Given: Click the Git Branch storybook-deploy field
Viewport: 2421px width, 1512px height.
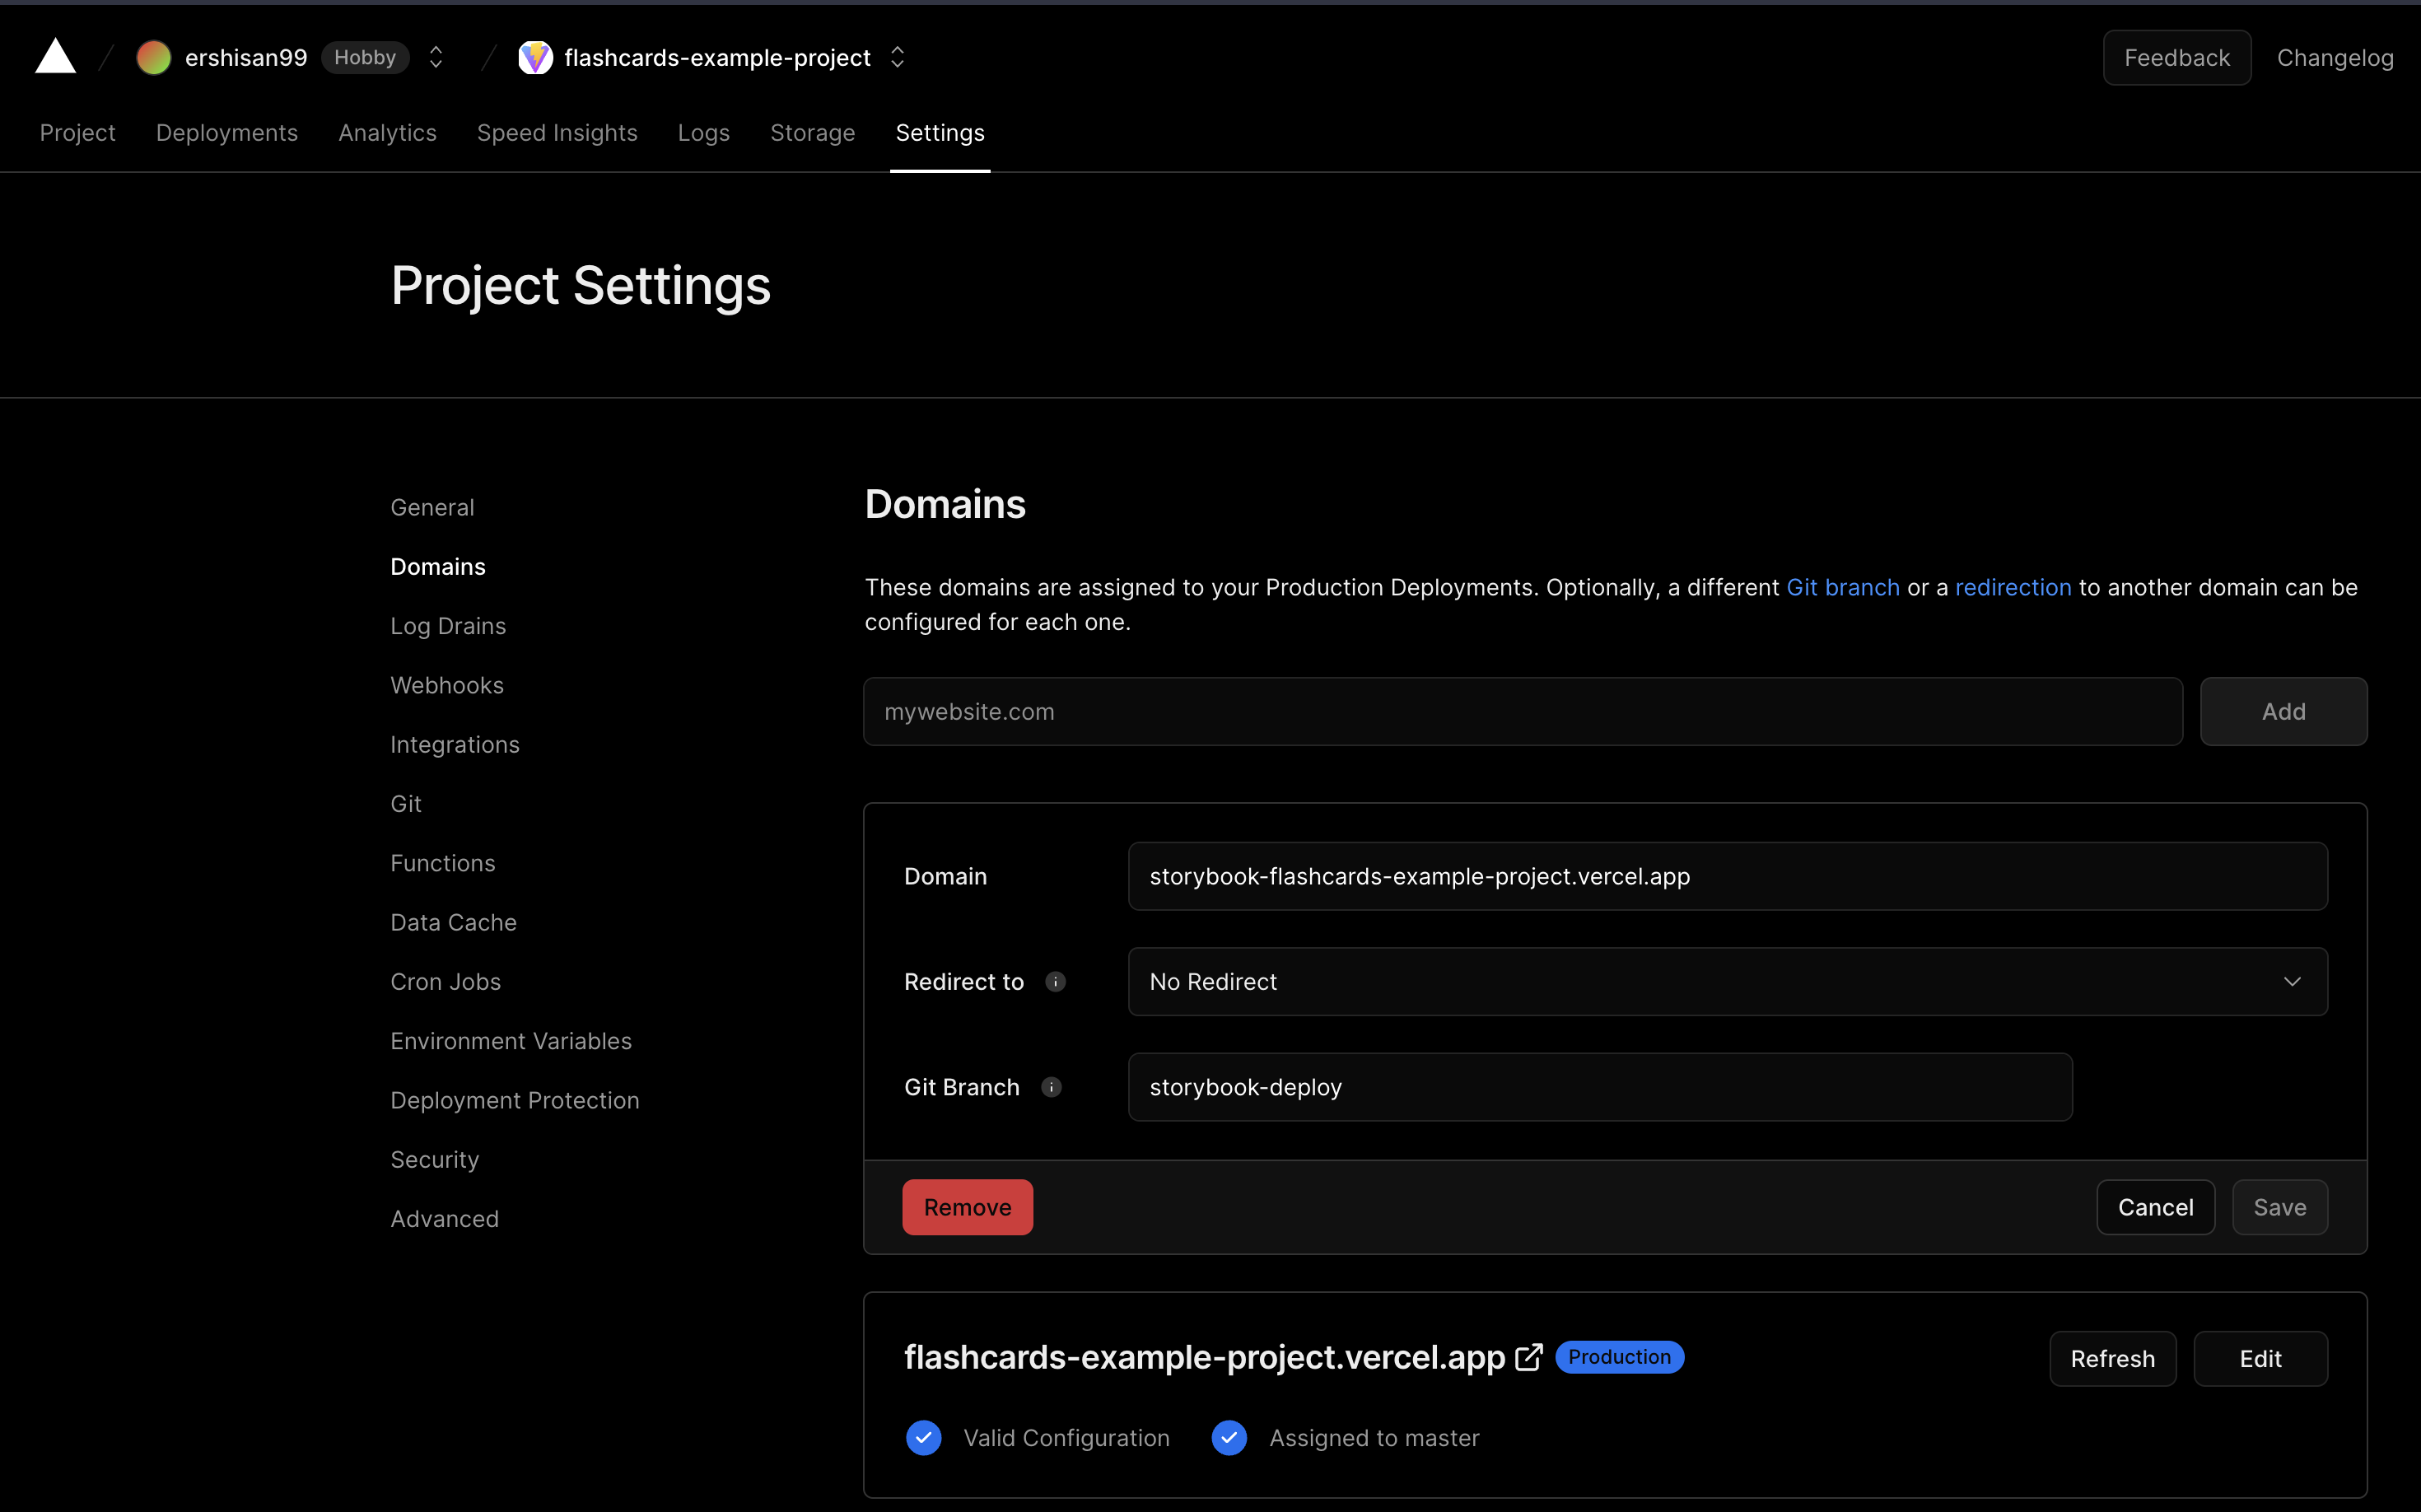Looking at the screenshot, I should tap(1599, 1087).
